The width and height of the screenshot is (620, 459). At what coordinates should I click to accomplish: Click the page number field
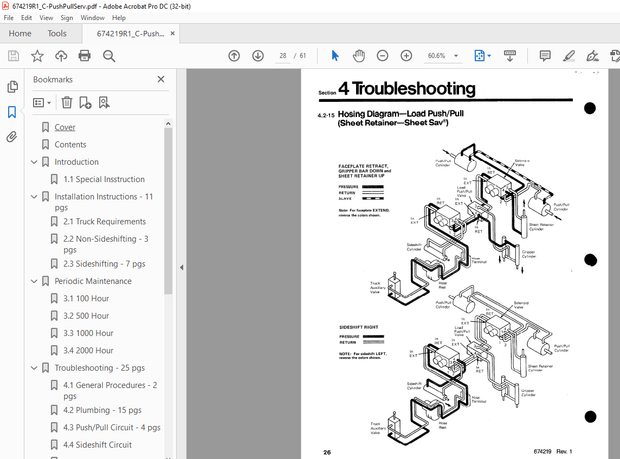(283, 56)
